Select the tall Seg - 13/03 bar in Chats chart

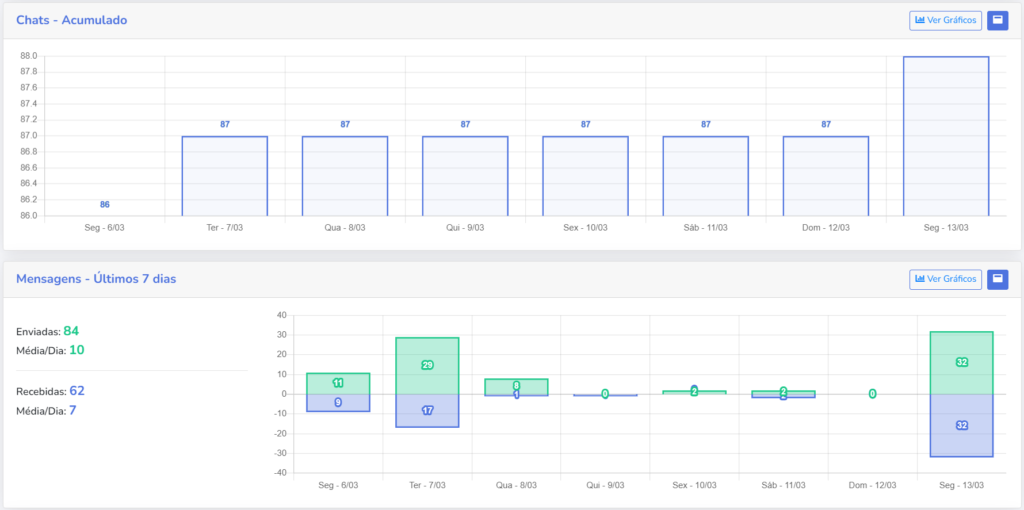(x=946, y=136)
